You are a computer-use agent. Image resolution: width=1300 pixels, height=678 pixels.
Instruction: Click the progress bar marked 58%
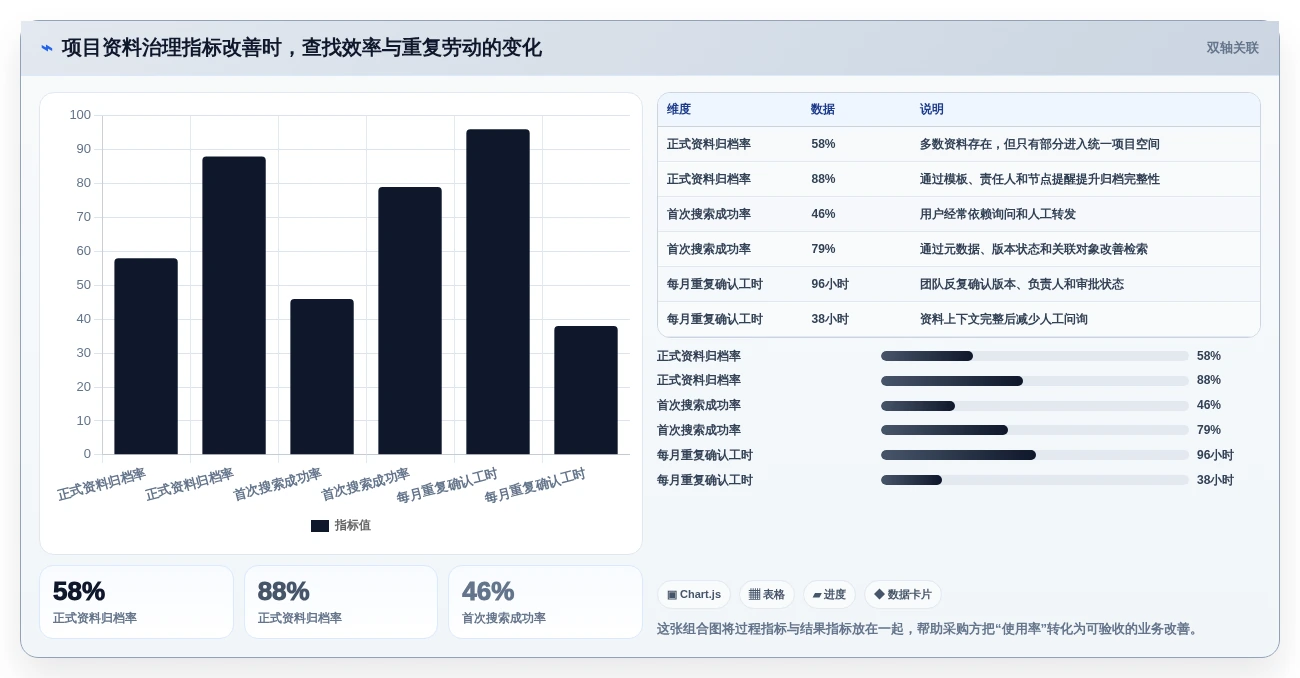1035,356
